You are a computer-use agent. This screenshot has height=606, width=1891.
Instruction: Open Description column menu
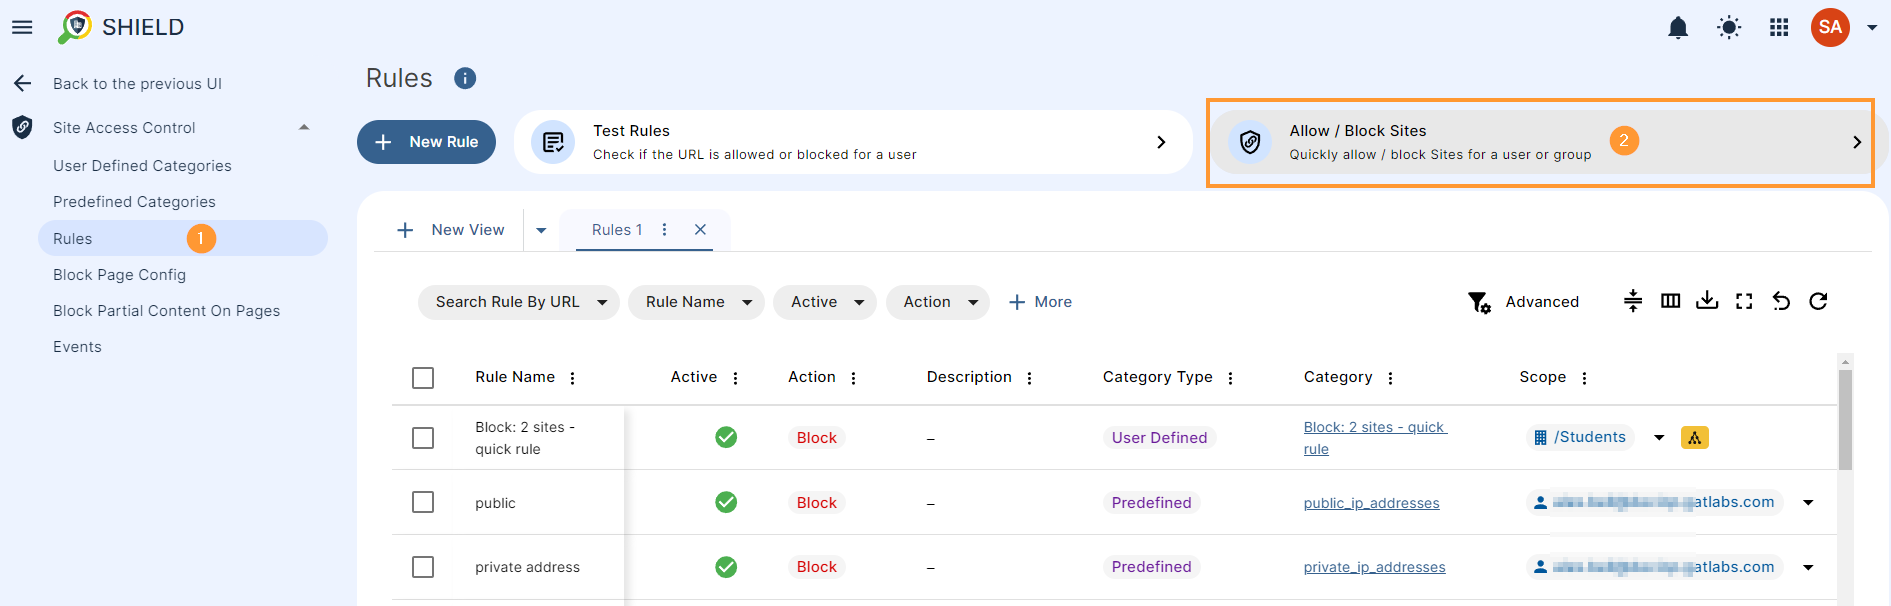(1029, 378)
